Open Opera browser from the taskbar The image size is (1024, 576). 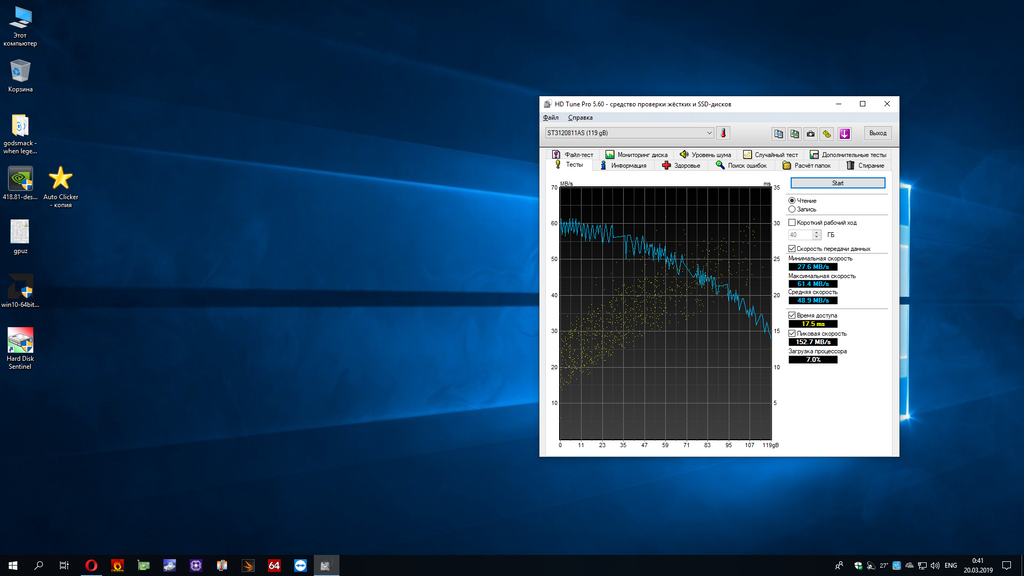tap(91, 565)
